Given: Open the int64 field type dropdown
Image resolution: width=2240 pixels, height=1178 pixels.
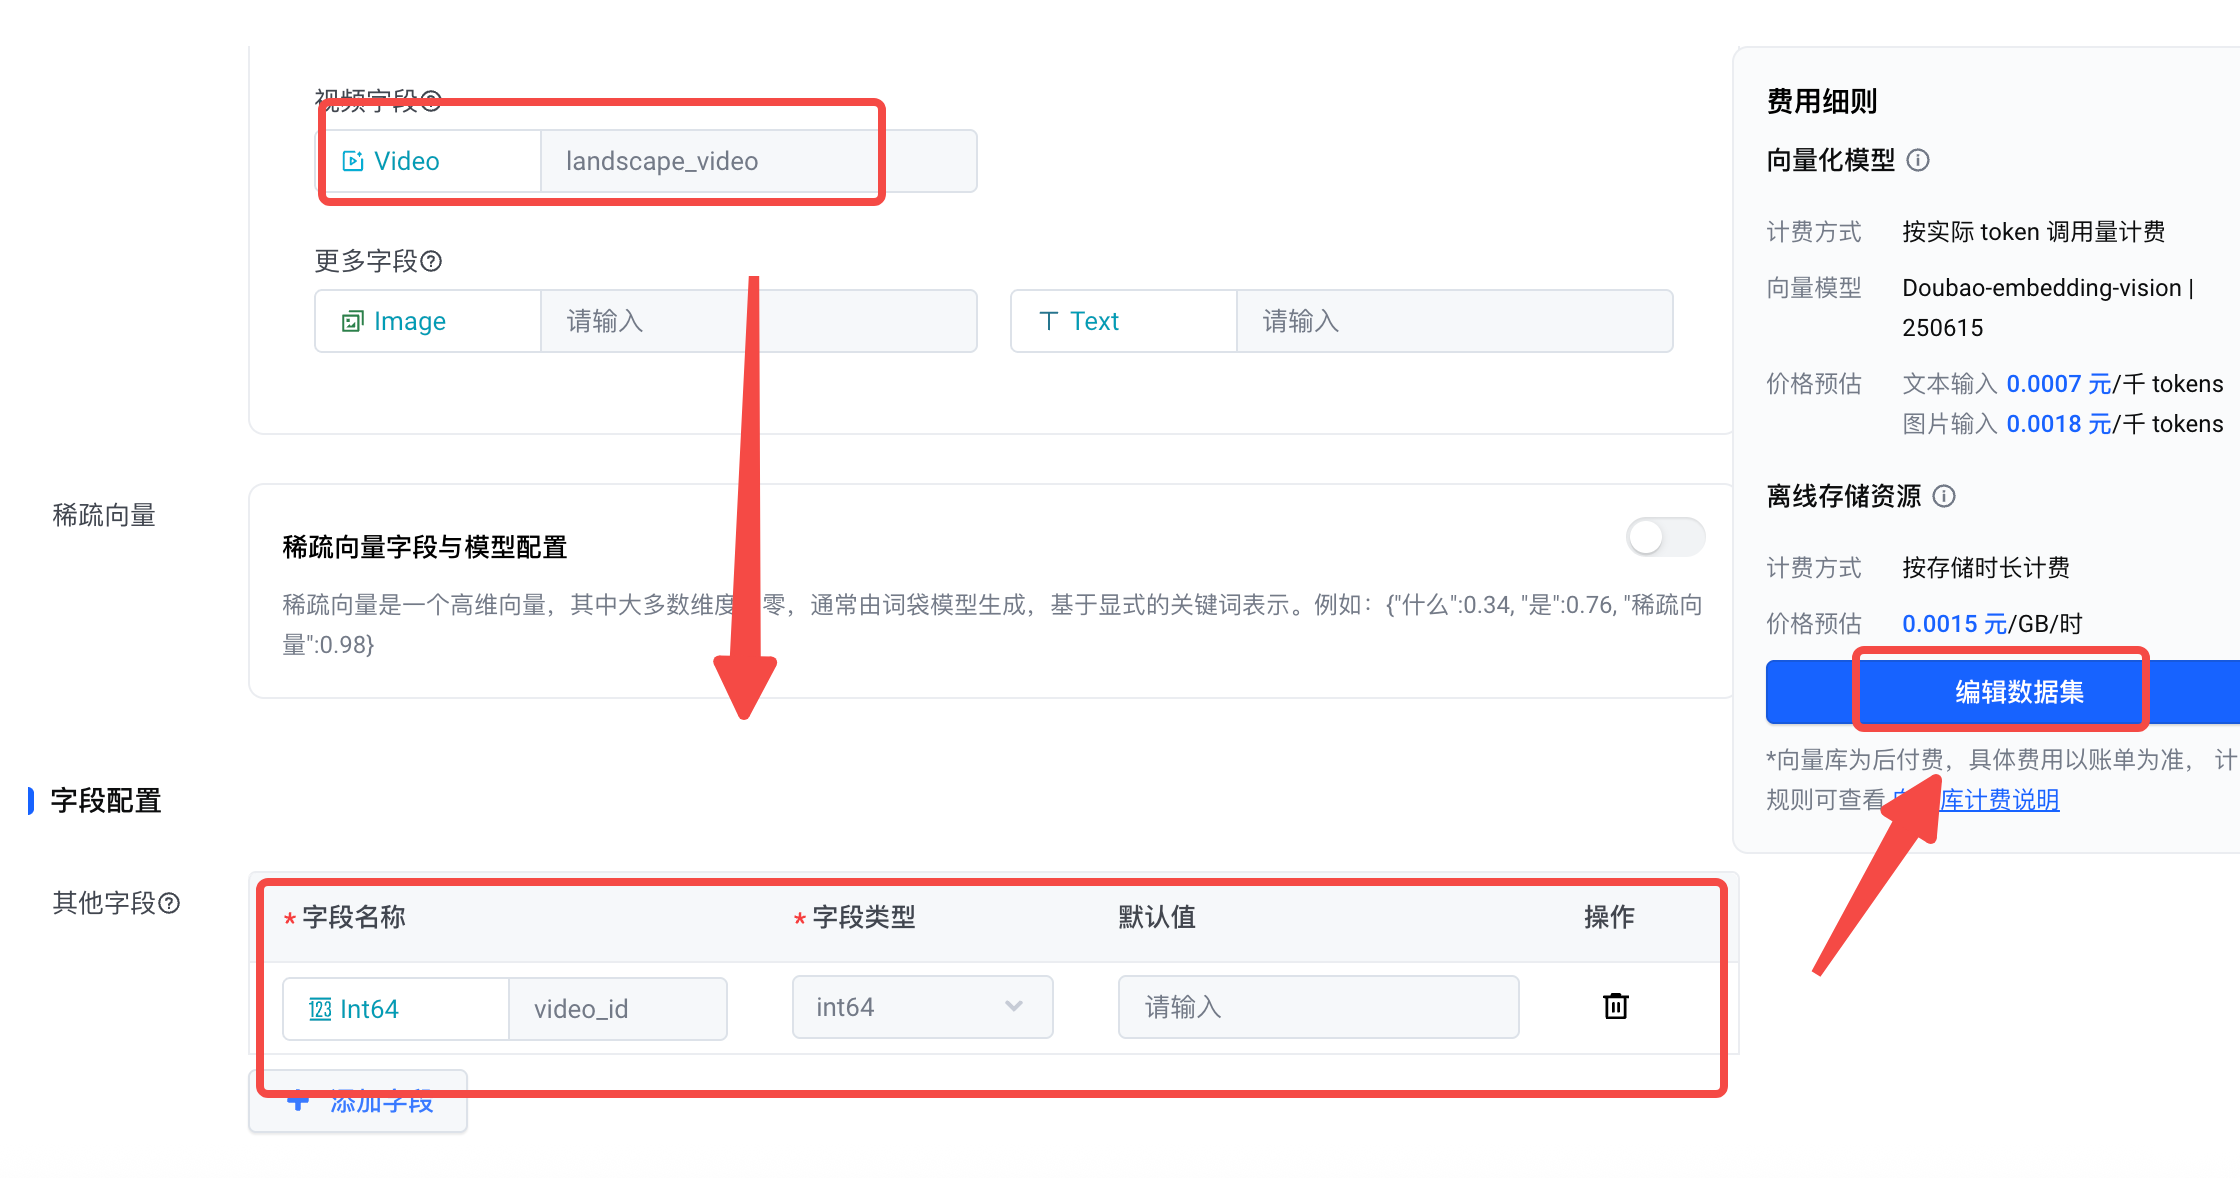Looking at the screenshot, I should click(x=922, y=1007).
